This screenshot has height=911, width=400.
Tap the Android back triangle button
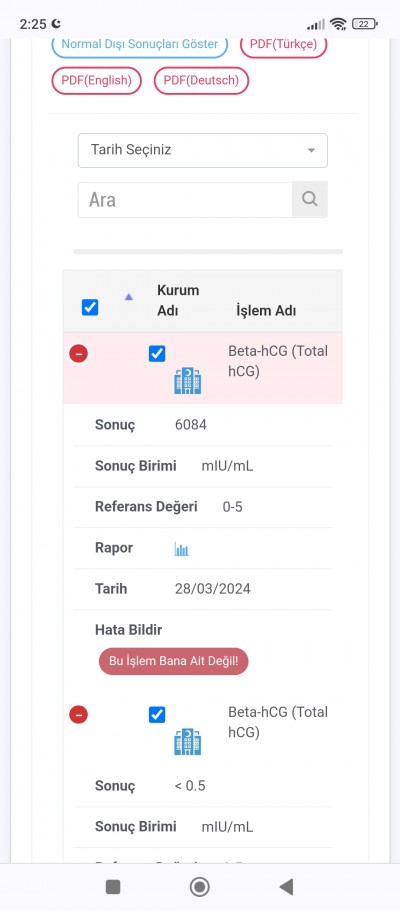[x=285, y=887]
